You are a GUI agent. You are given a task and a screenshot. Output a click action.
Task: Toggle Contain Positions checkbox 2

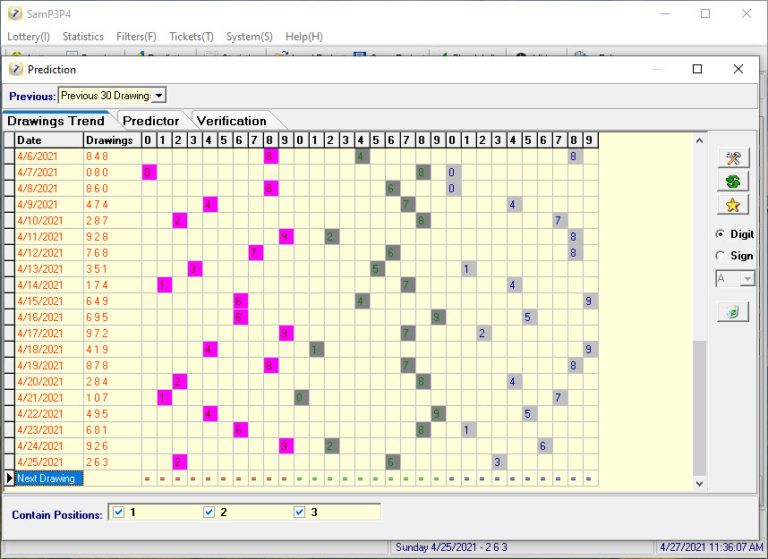click(x=209, y=512)
